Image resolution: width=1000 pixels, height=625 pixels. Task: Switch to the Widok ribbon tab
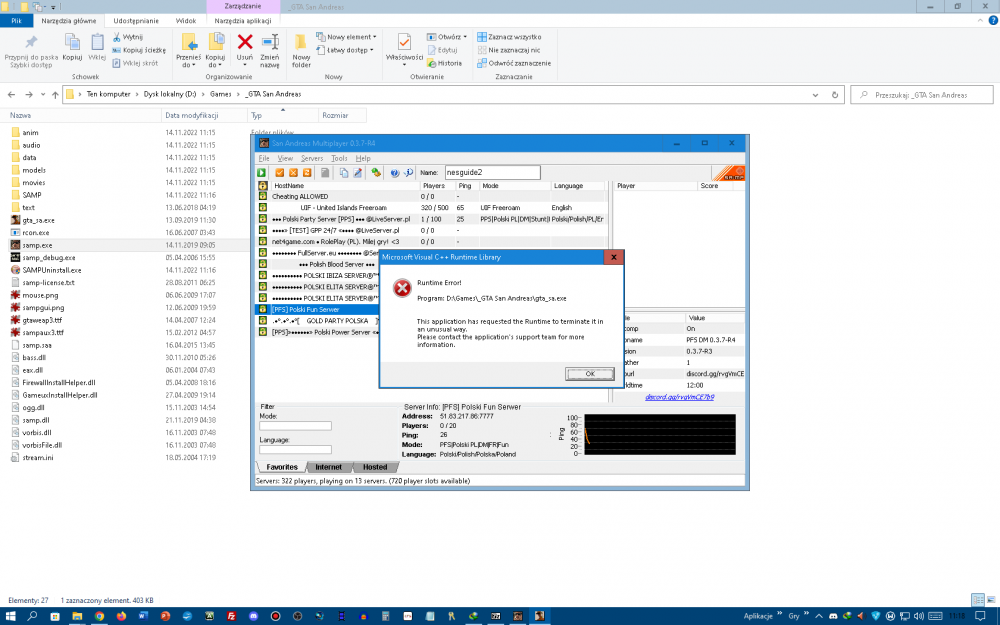[x=185, y=20]
